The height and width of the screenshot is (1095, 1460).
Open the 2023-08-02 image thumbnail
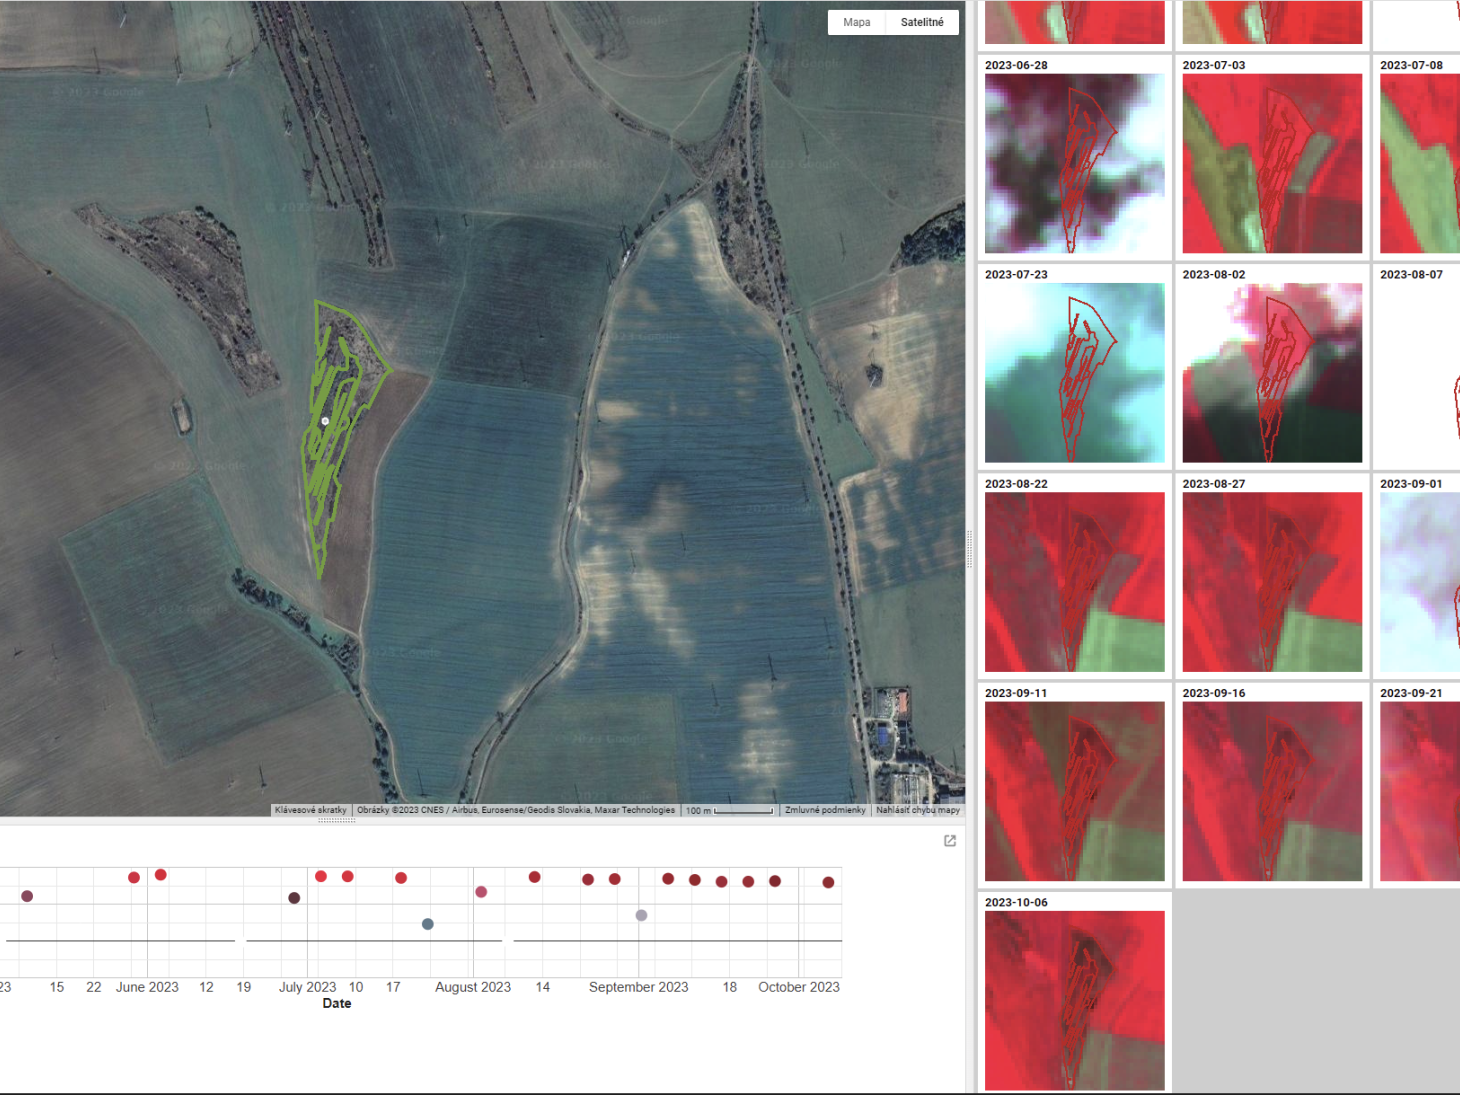[x=1271, y=372]
